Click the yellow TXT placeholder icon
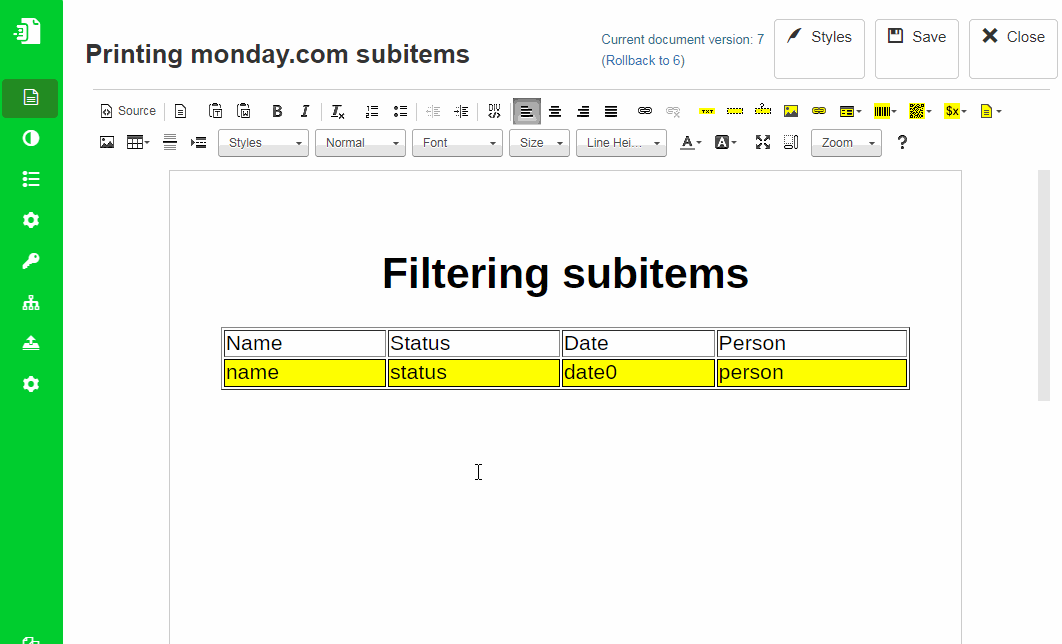 point(707,111)
